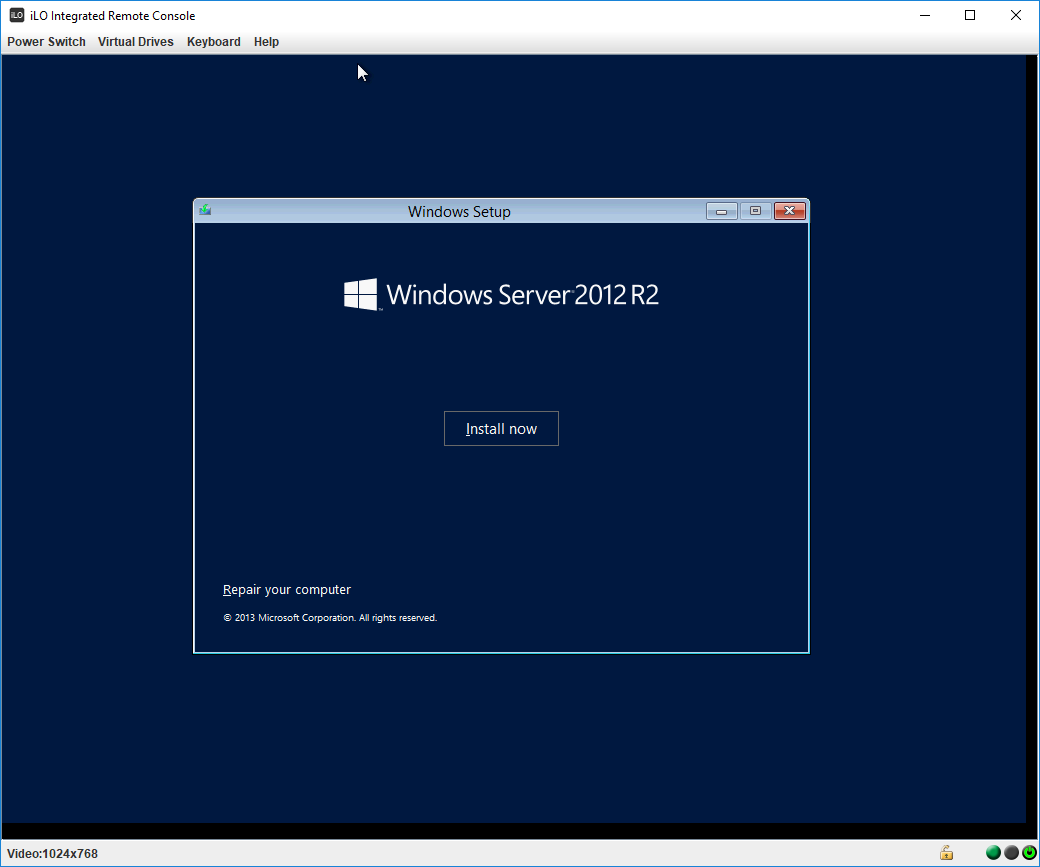The image size is (1040, 867).
Task: Select the Repair your computer link
Action: tap(287, 590)
